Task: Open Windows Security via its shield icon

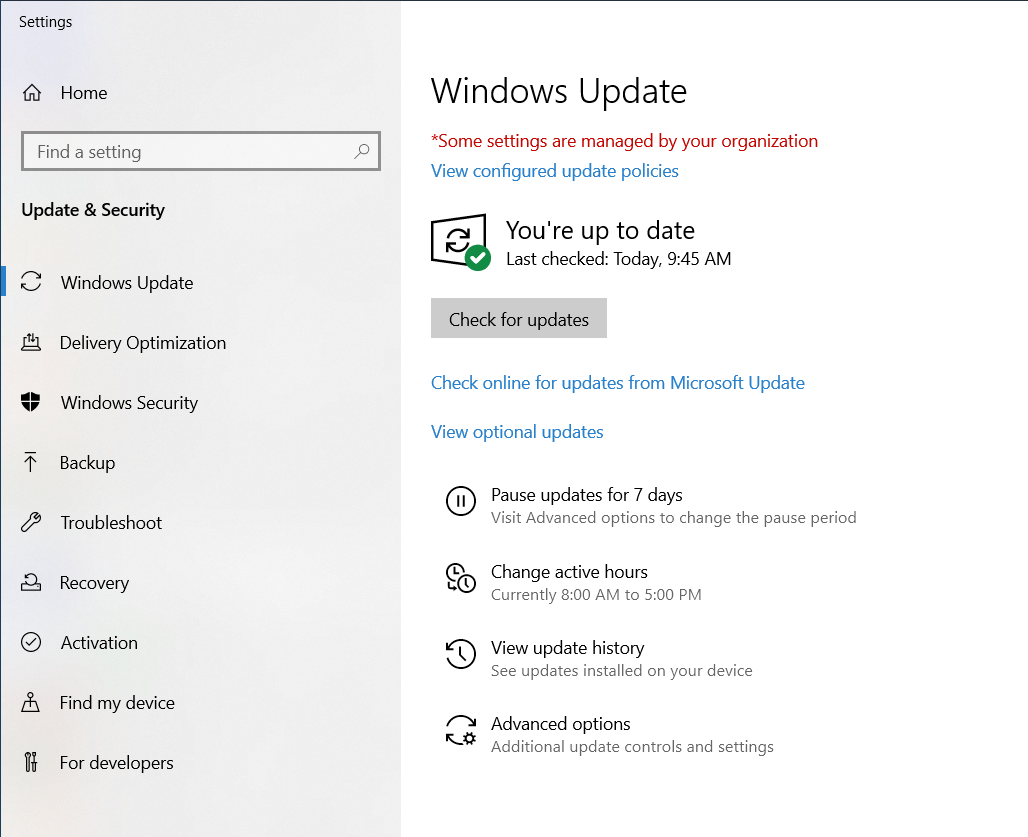Action: point(31,402)
